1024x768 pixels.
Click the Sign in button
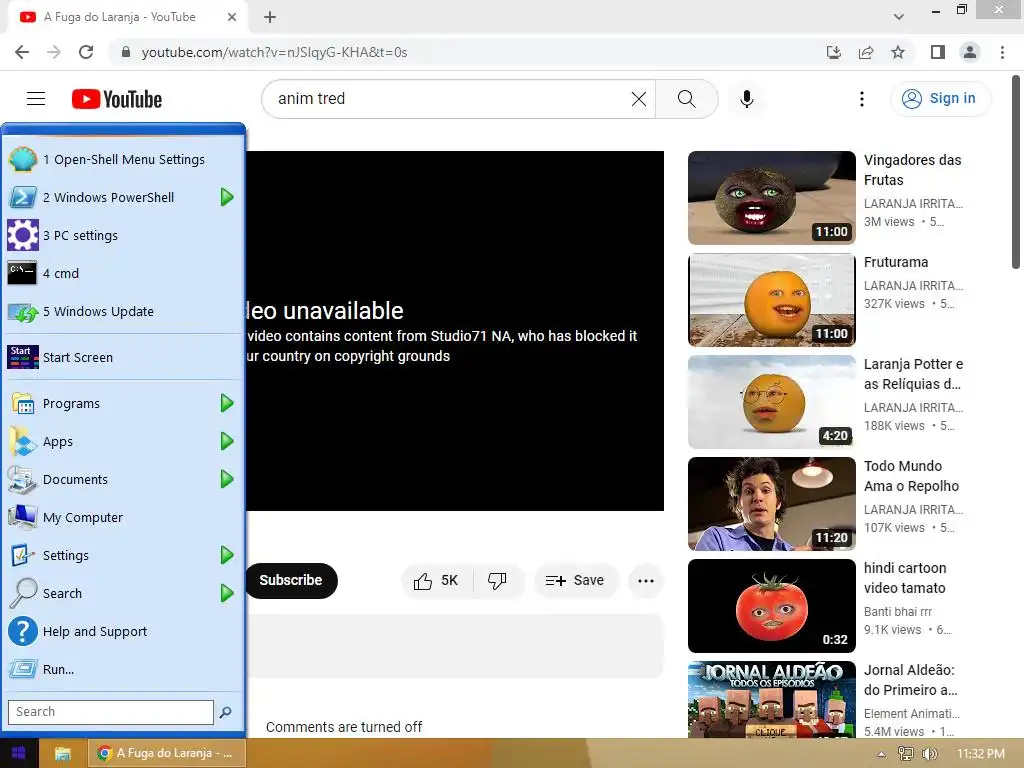(x=940, y=99)
